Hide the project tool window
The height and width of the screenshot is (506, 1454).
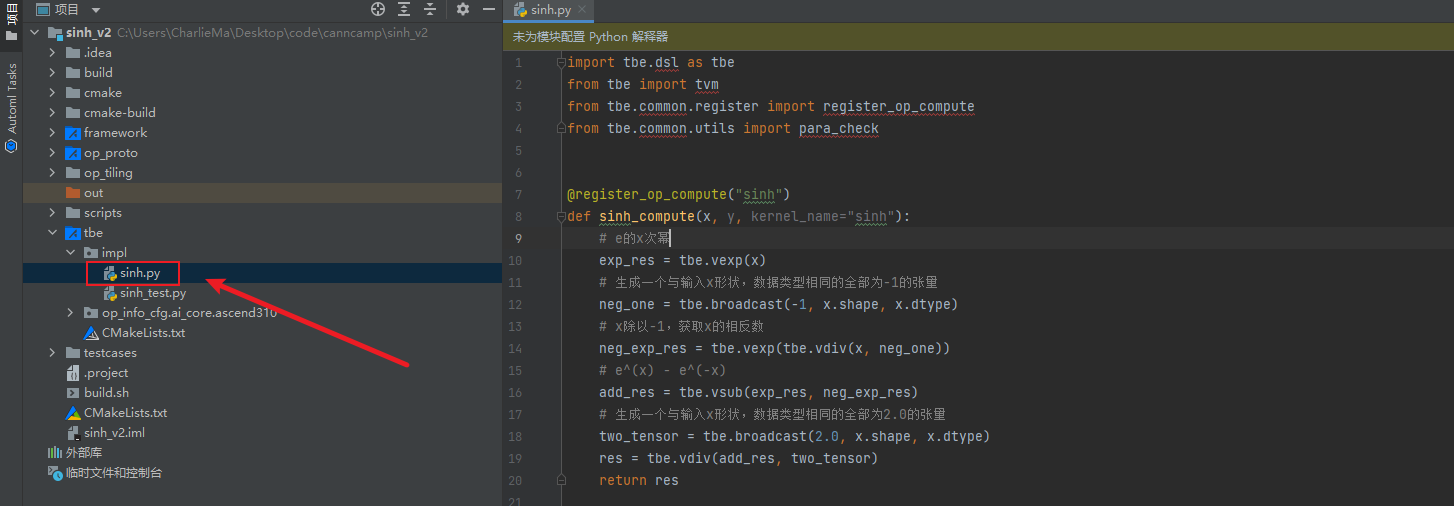click(x=488, y=9)
